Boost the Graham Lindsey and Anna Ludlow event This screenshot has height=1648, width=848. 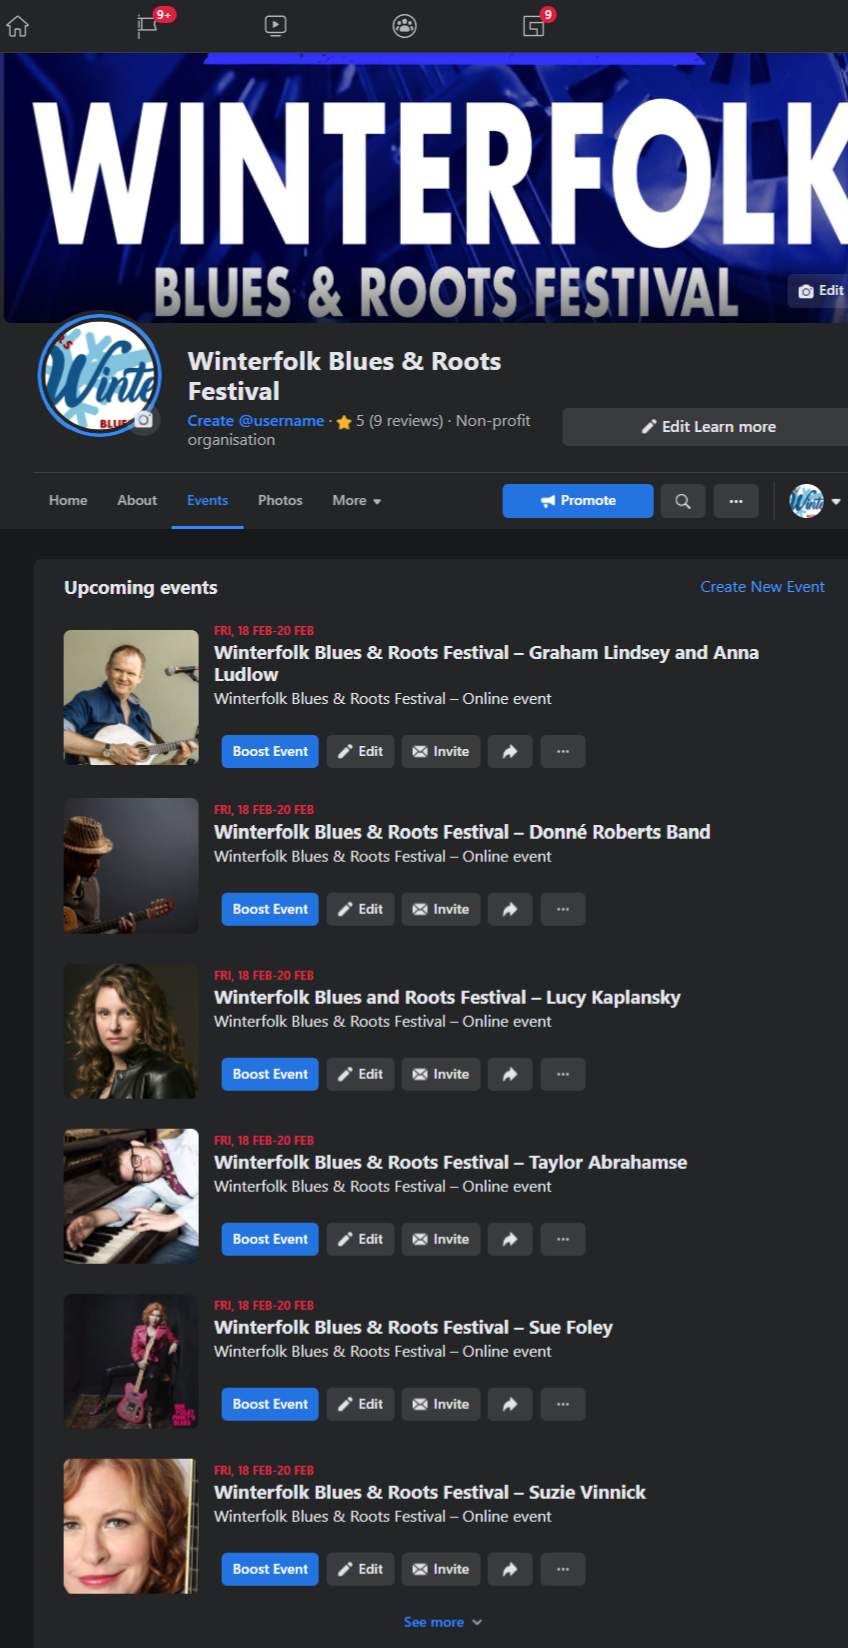click(x=270, y=752)
